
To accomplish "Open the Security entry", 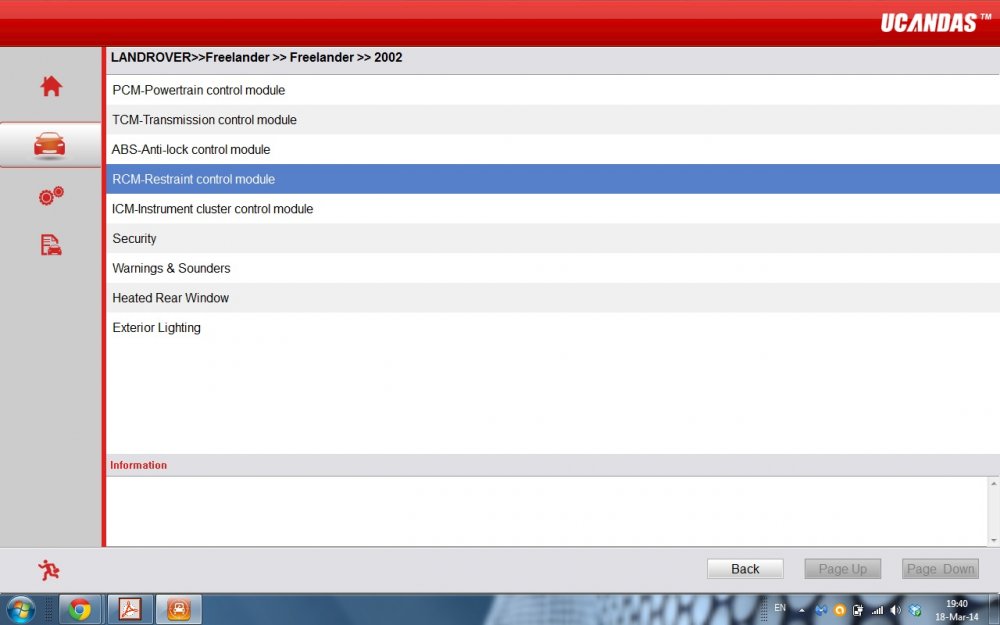I will tap(552, 238).
